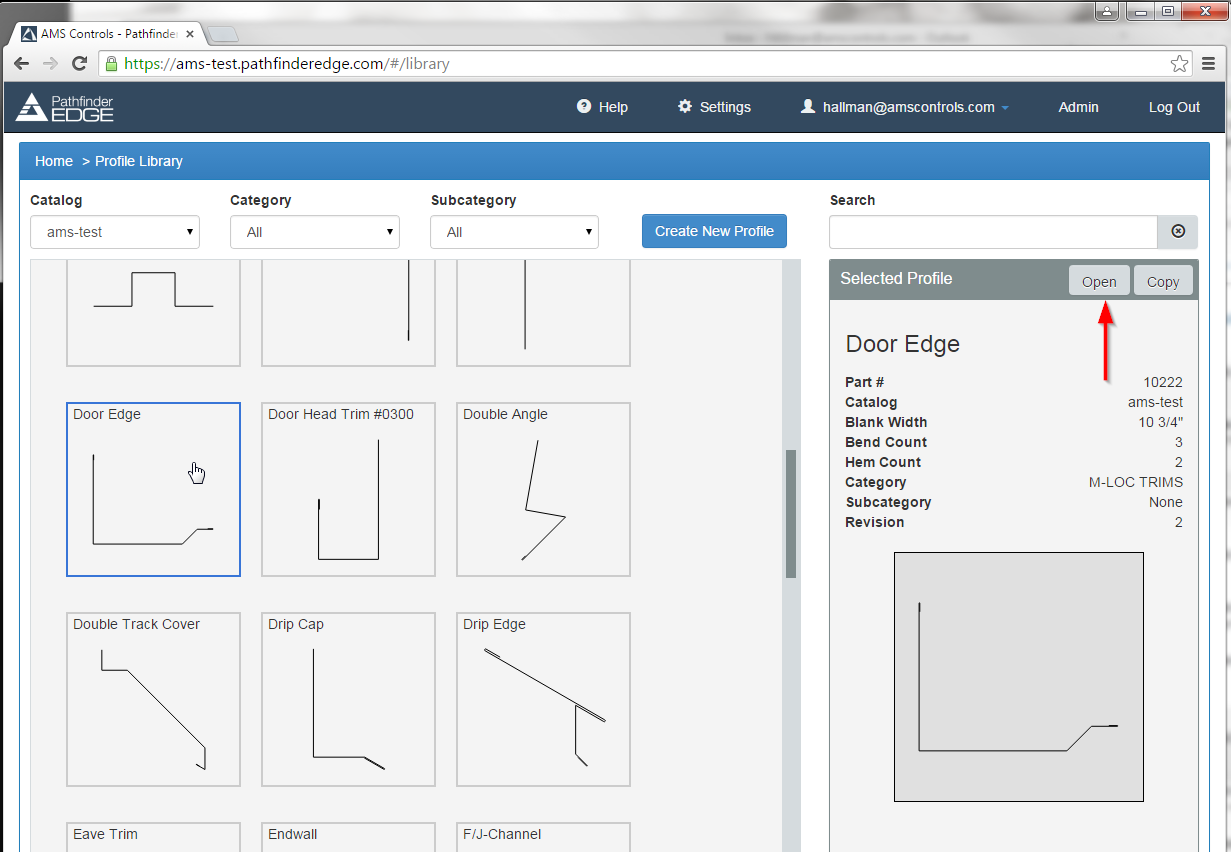Open the selected Door Edge profile
Image resolution: width=1231 pixels, height=852 pixels.
[1099, 281]
